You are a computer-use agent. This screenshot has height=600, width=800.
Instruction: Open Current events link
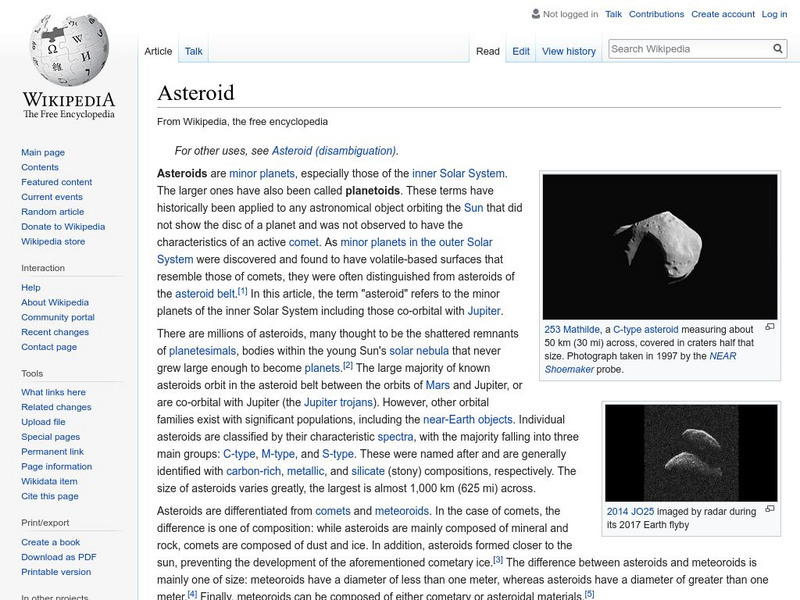[x=52, y=196]
